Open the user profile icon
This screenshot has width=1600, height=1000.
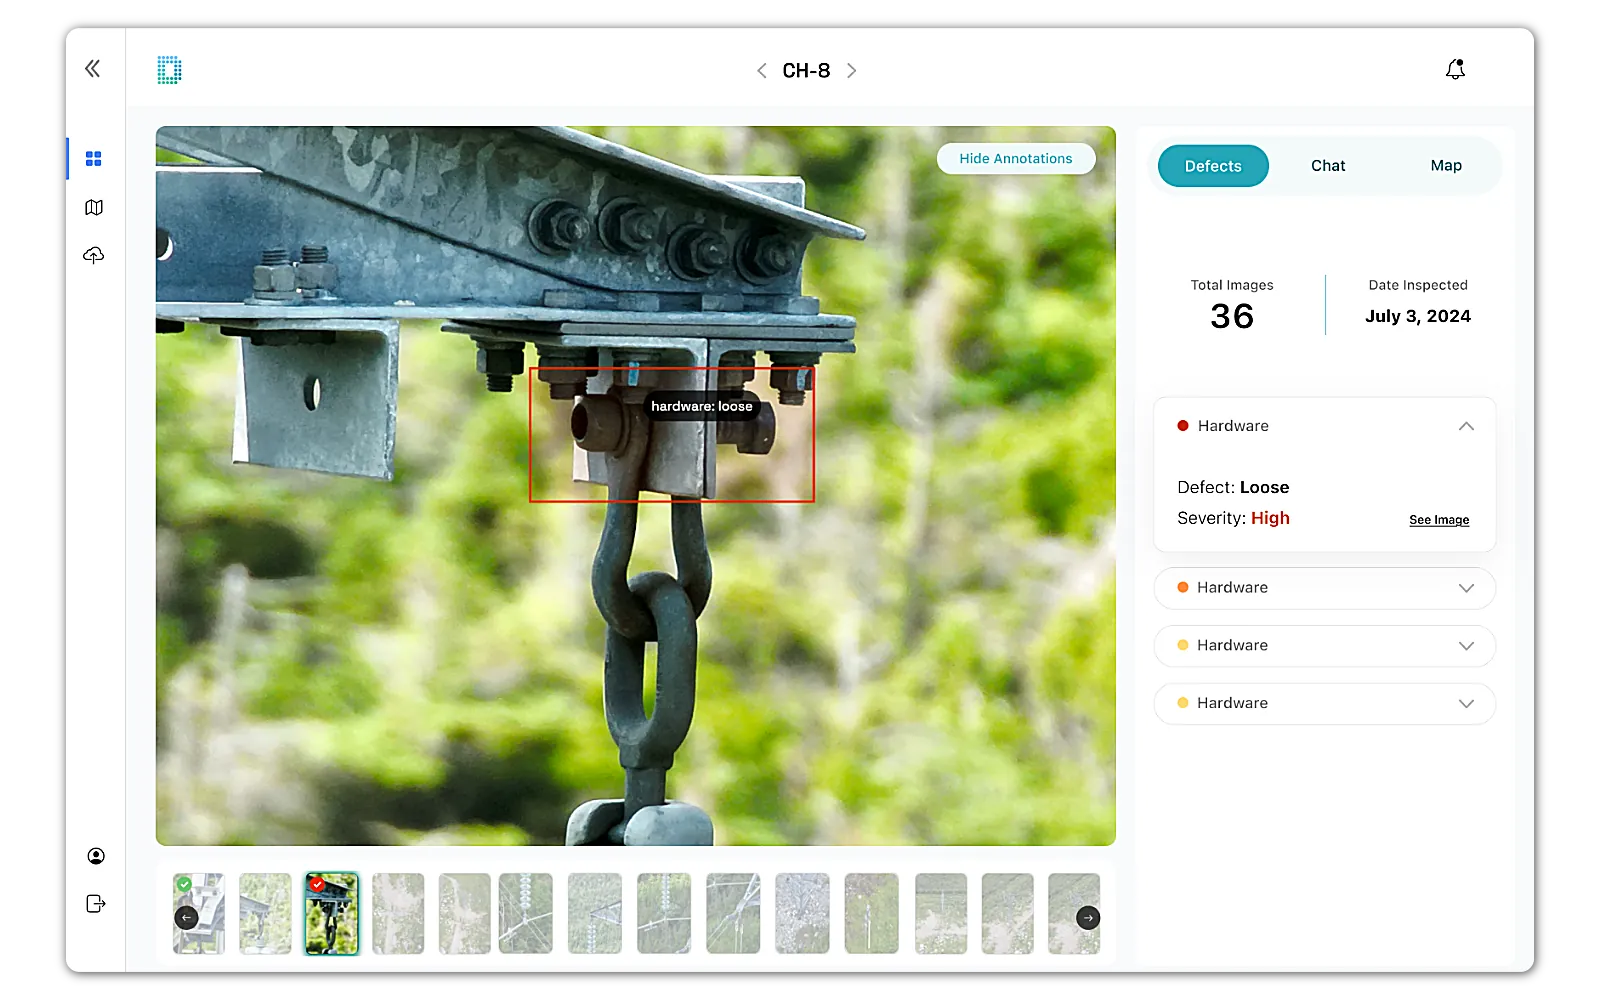96,856
